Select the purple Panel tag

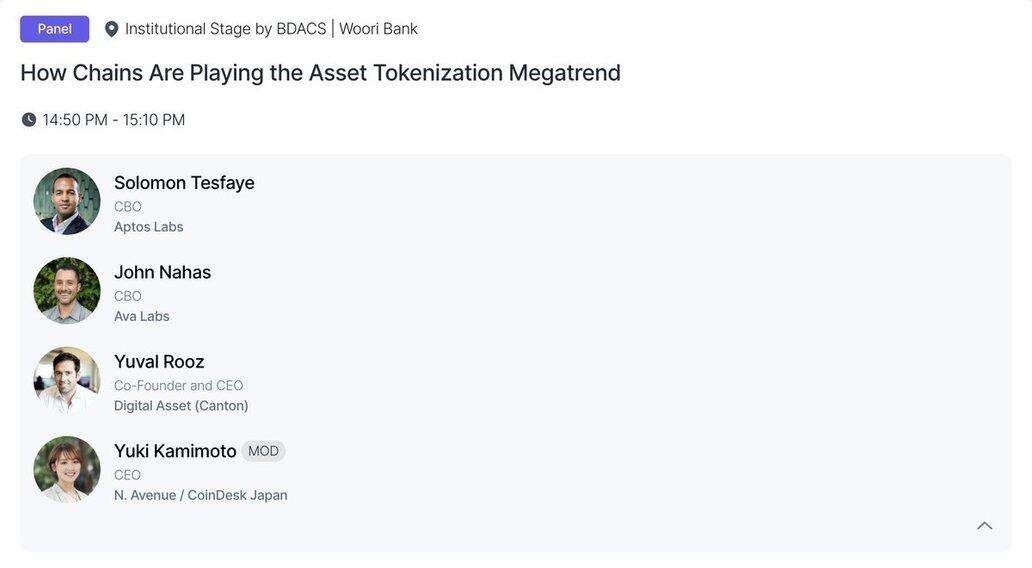point(55,29)
